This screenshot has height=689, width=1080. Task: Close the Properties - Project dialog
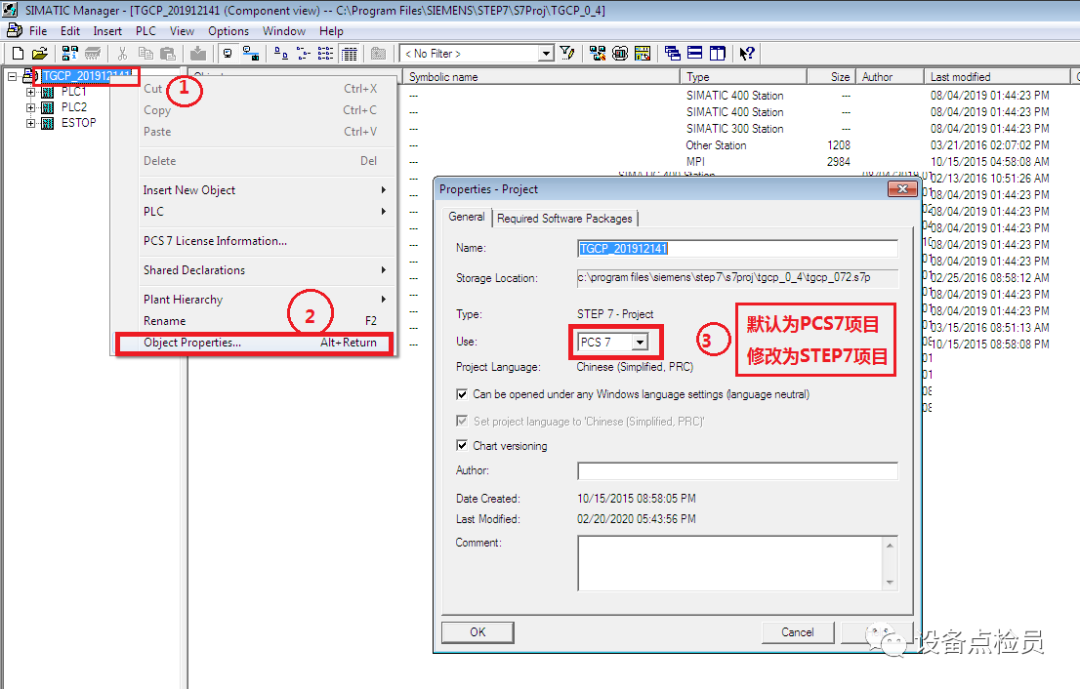tap(902, 189)
